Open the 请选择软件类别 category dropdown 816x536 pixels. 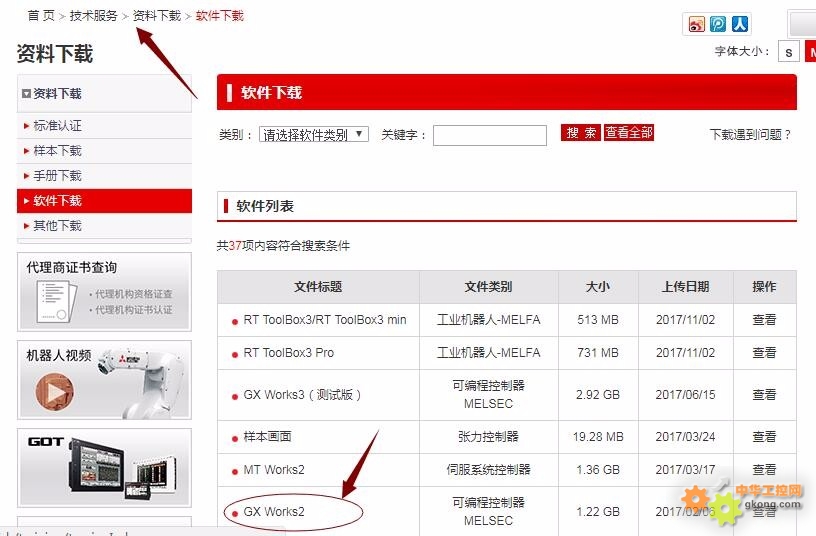[314, 135]
